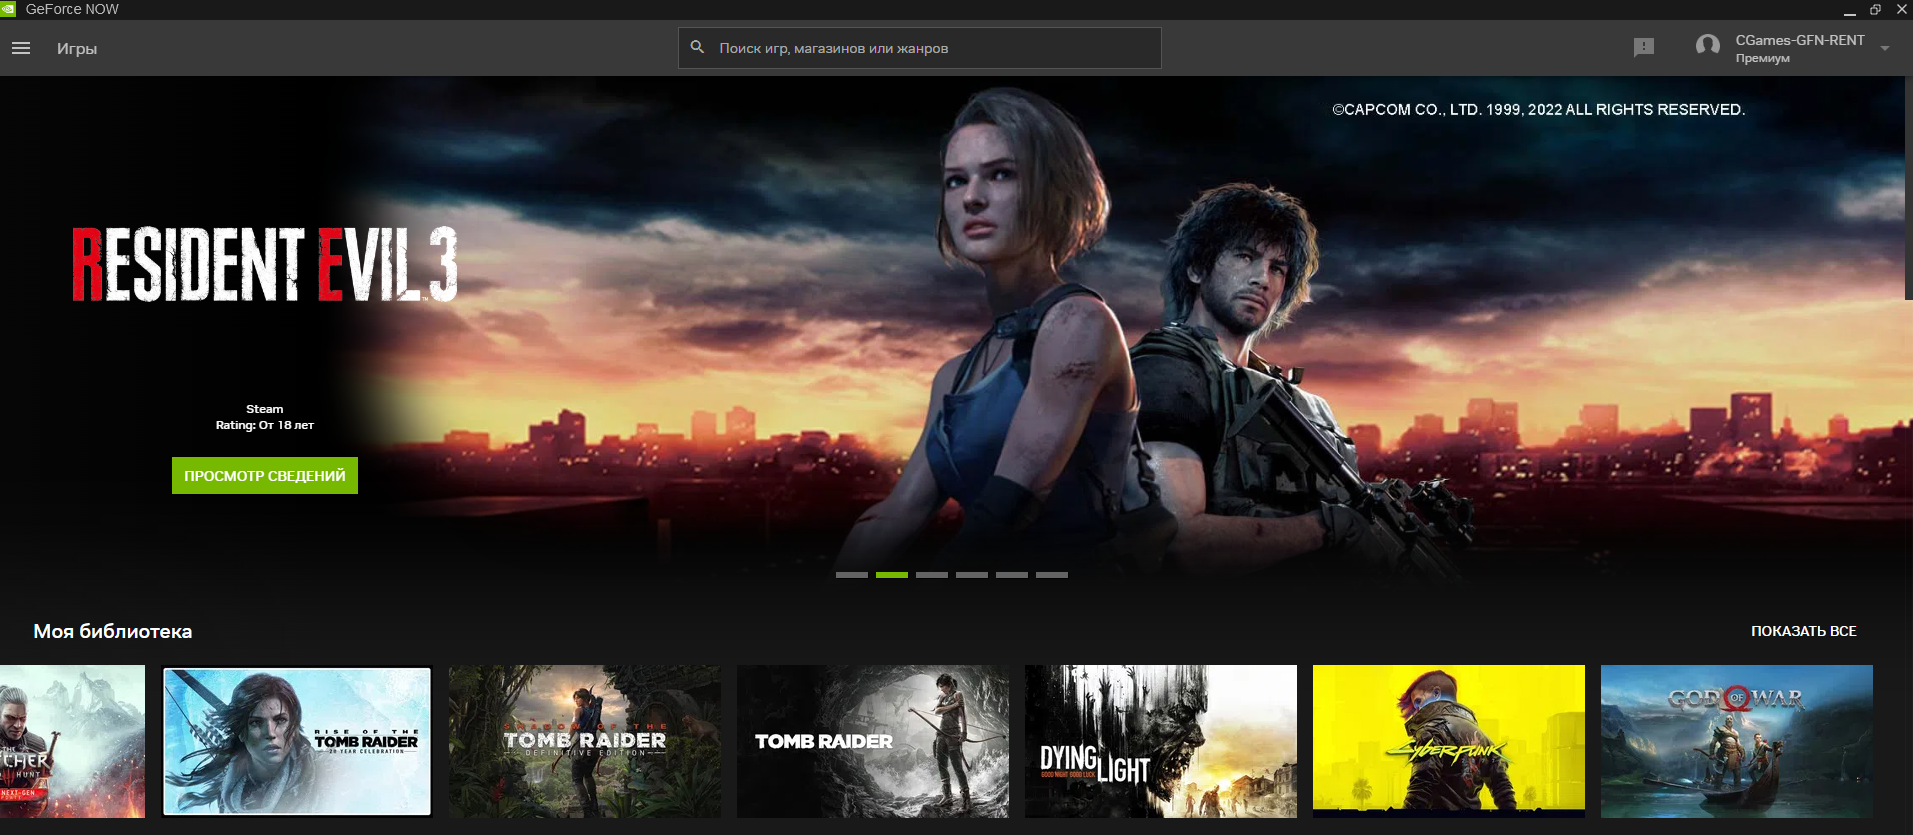Viewport: 1913px width, 835px height.
Task: Launch the Cyberpunk game tile
Action: pos(1449,741)
